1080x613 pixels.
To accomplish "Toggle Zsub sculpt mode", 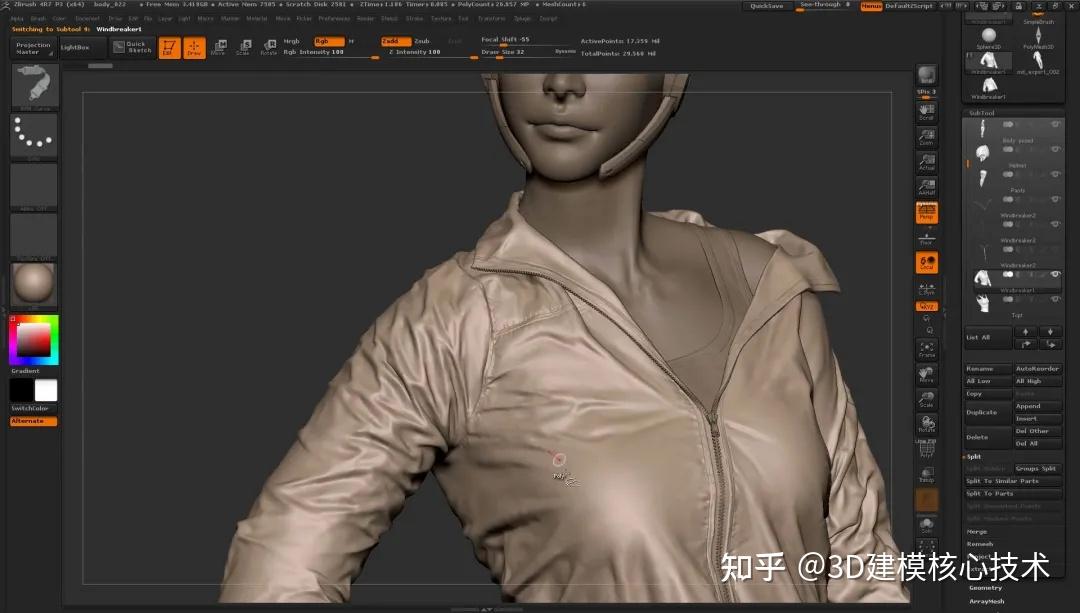I will tap(422, 41).
